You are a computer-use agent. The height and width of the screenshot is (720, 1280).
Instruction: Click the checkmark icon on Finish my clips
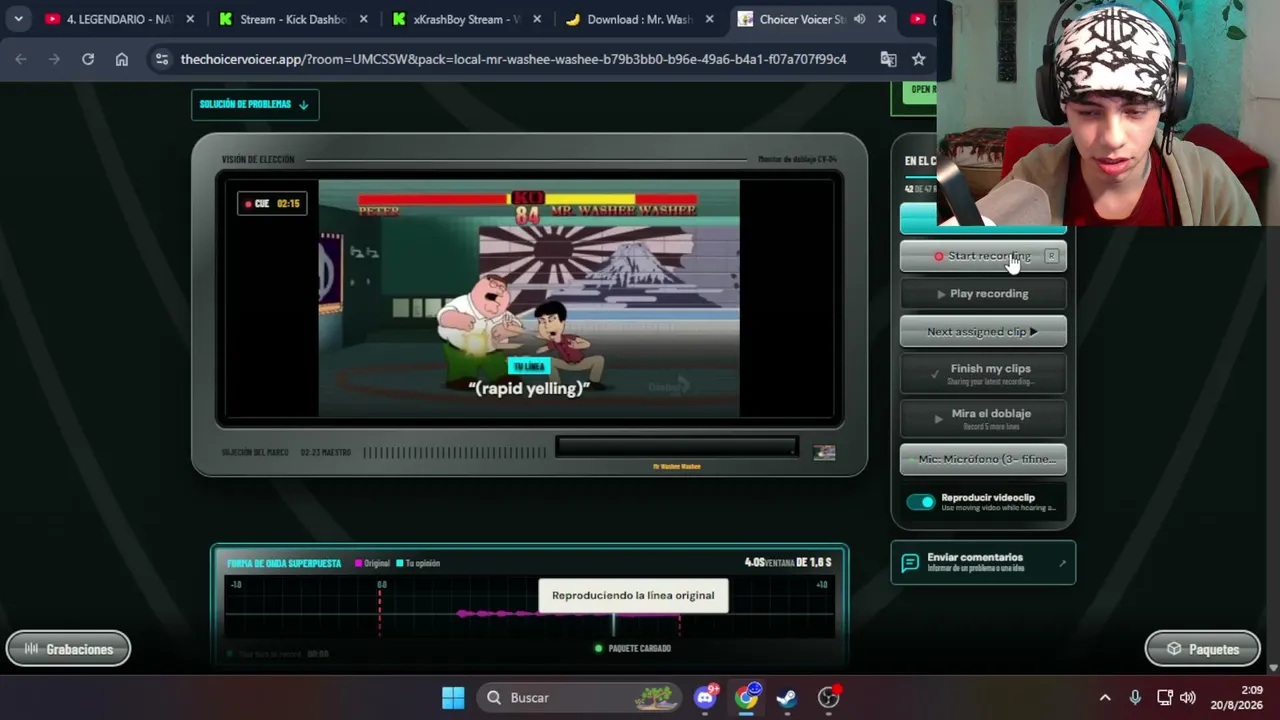click(935, 374)
